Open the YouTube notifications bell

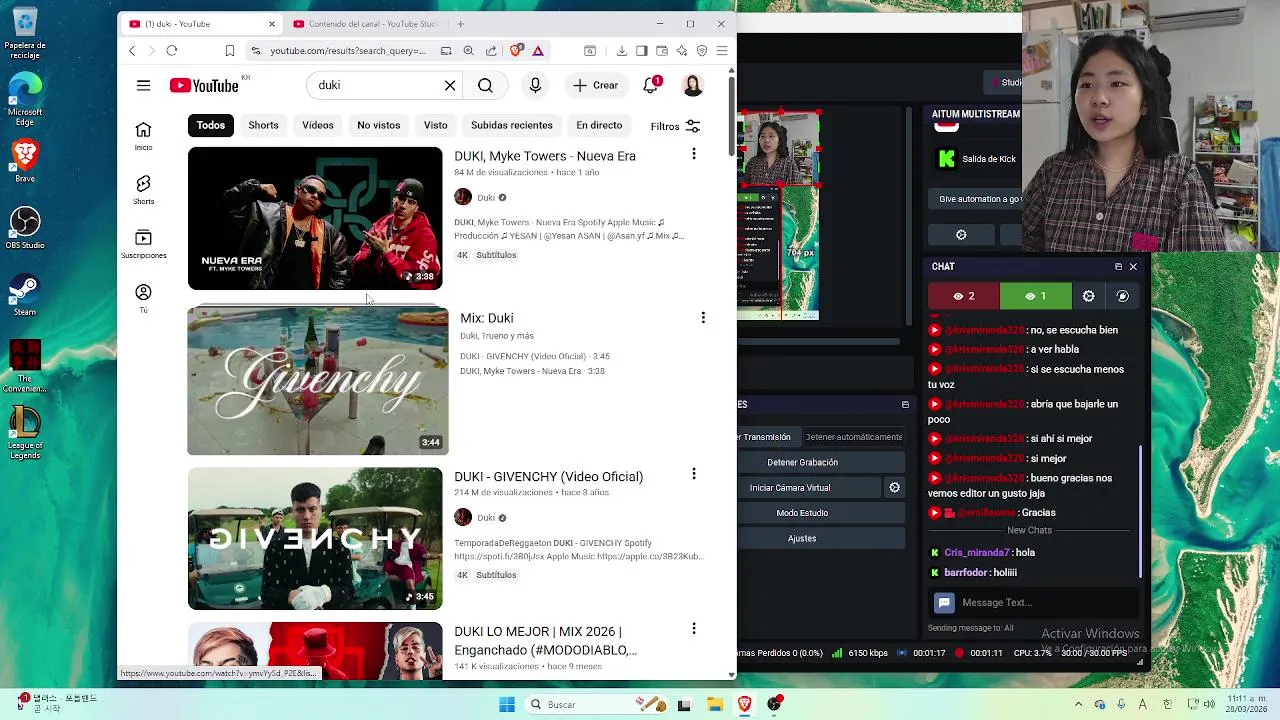coord(651,86)
